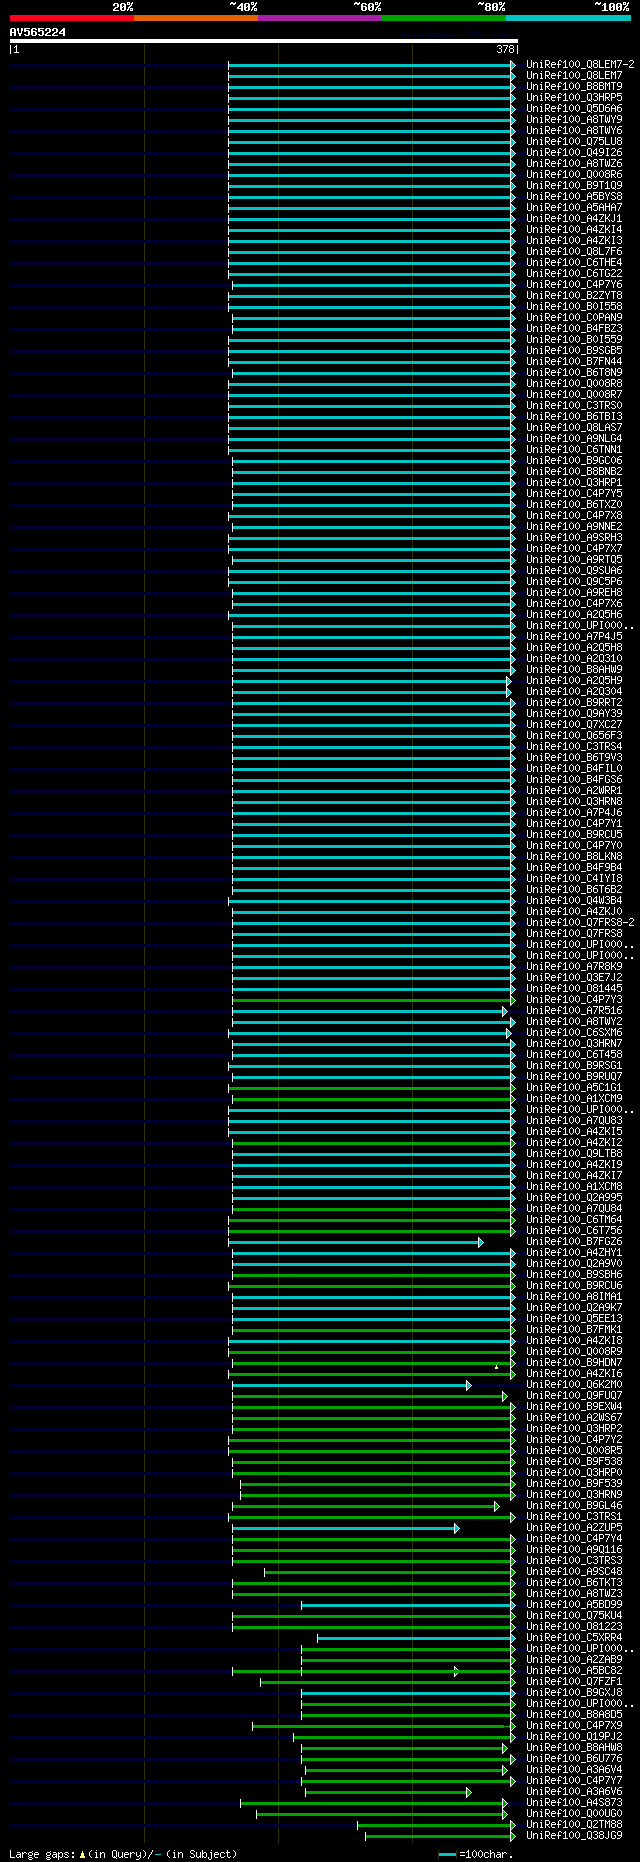Click alignment arrowhead for UniRef100_A2ZUP5
This screenshot has width=640, height=1862.
tap(457, 1528)
